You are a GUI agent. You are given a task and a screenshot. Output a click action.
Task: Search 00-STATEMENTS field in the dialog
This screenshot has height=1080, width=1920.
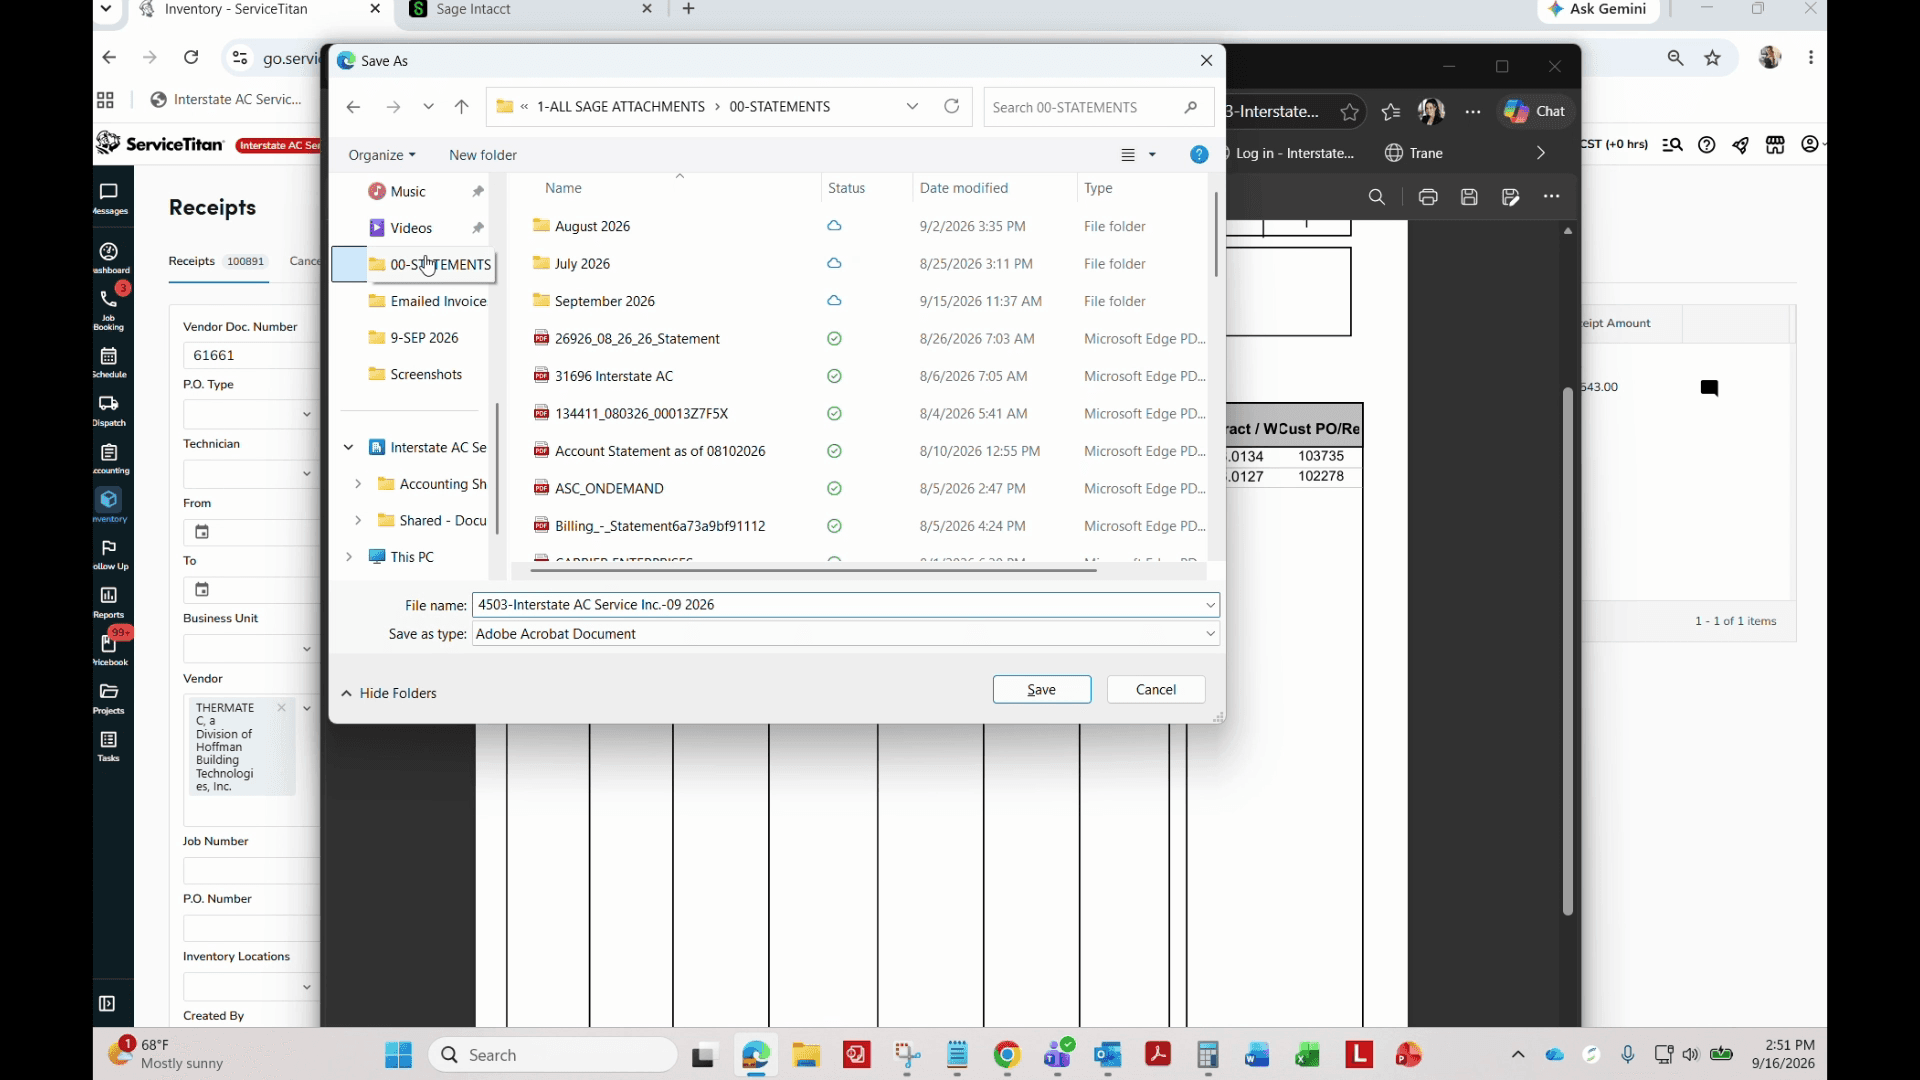(x=1097, y=107)
